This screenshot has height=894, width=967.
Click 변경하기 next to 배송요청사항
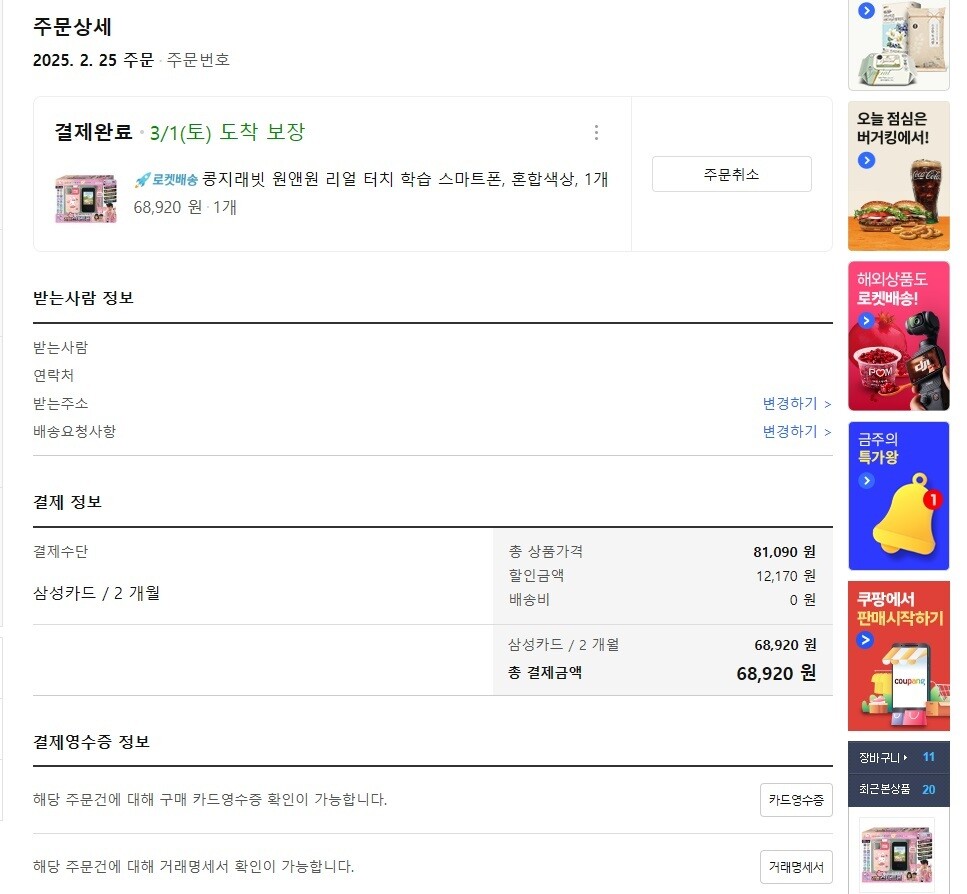tap(796, 432)
